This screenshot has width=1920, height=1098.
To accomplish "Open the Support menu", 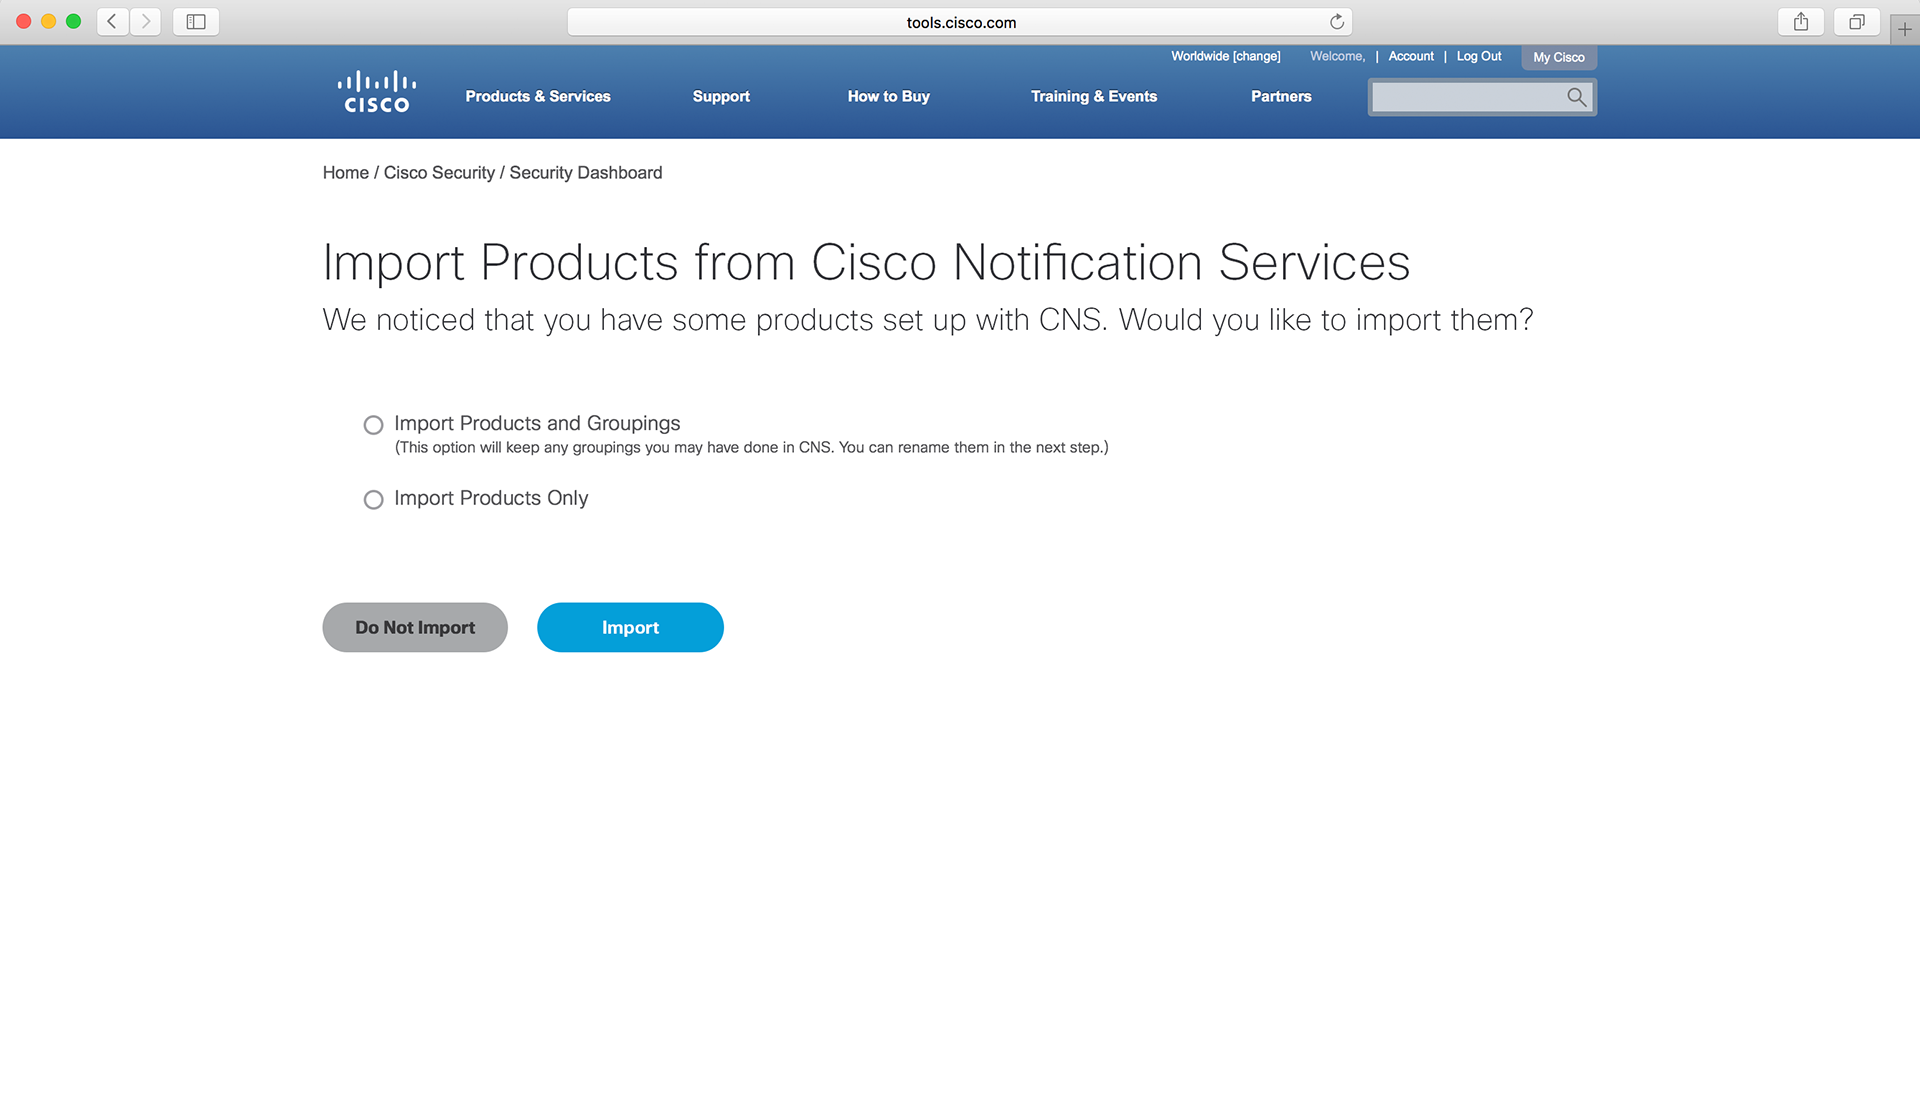I will point(720,96).
